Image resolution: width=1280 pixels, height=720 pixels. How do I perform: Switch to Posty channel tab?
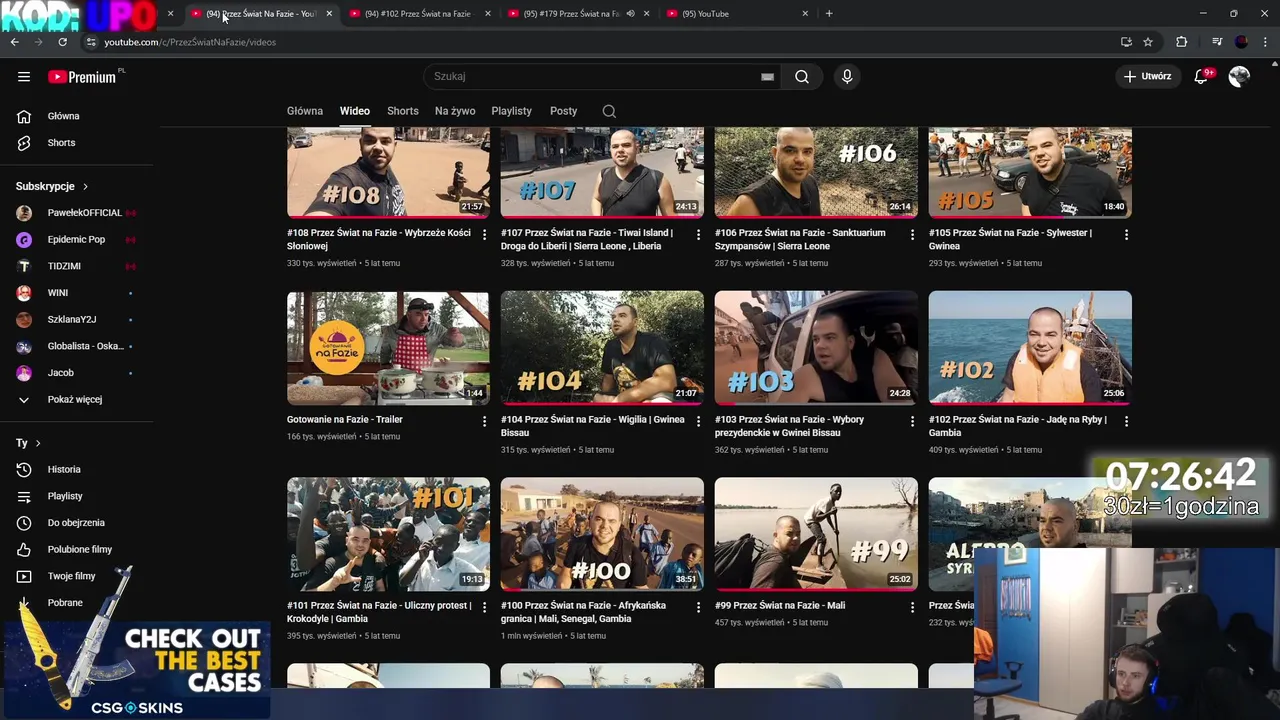pos(564,111)
